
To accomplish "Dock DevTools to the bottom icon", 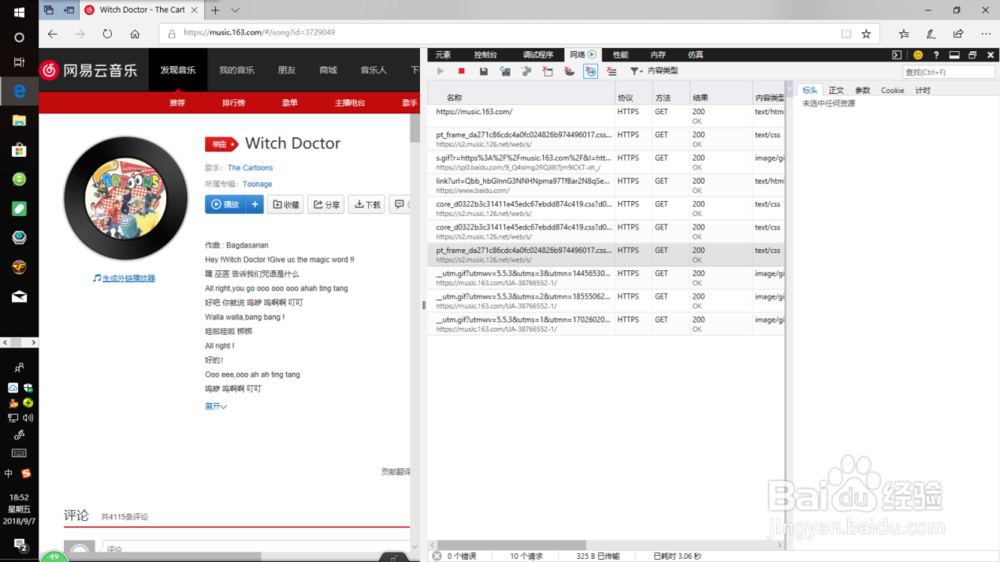I will [954, 55].
